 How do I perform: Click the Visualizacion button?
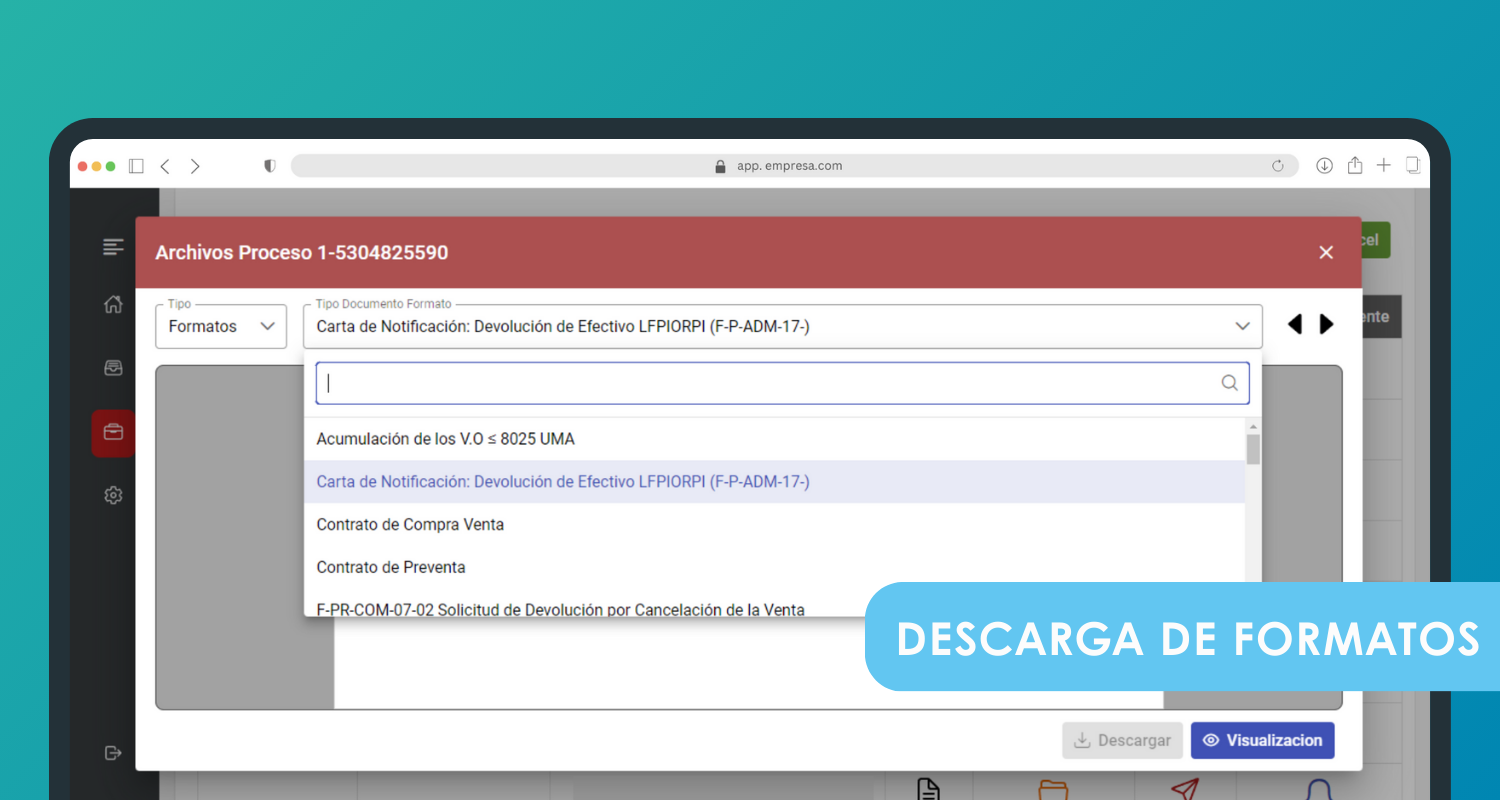point(1262,741)
